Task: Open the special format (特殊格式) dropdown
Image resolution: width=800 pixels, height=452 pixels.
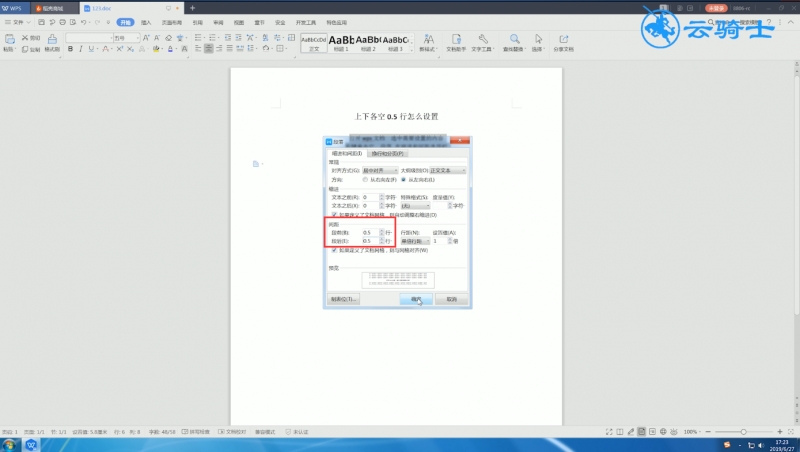Action: 415,206
